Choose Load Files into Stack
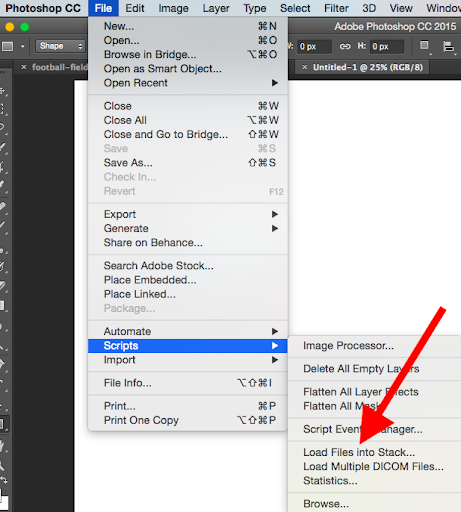Image resolution: width=461 pixels, height=512 pixels. 359,452
